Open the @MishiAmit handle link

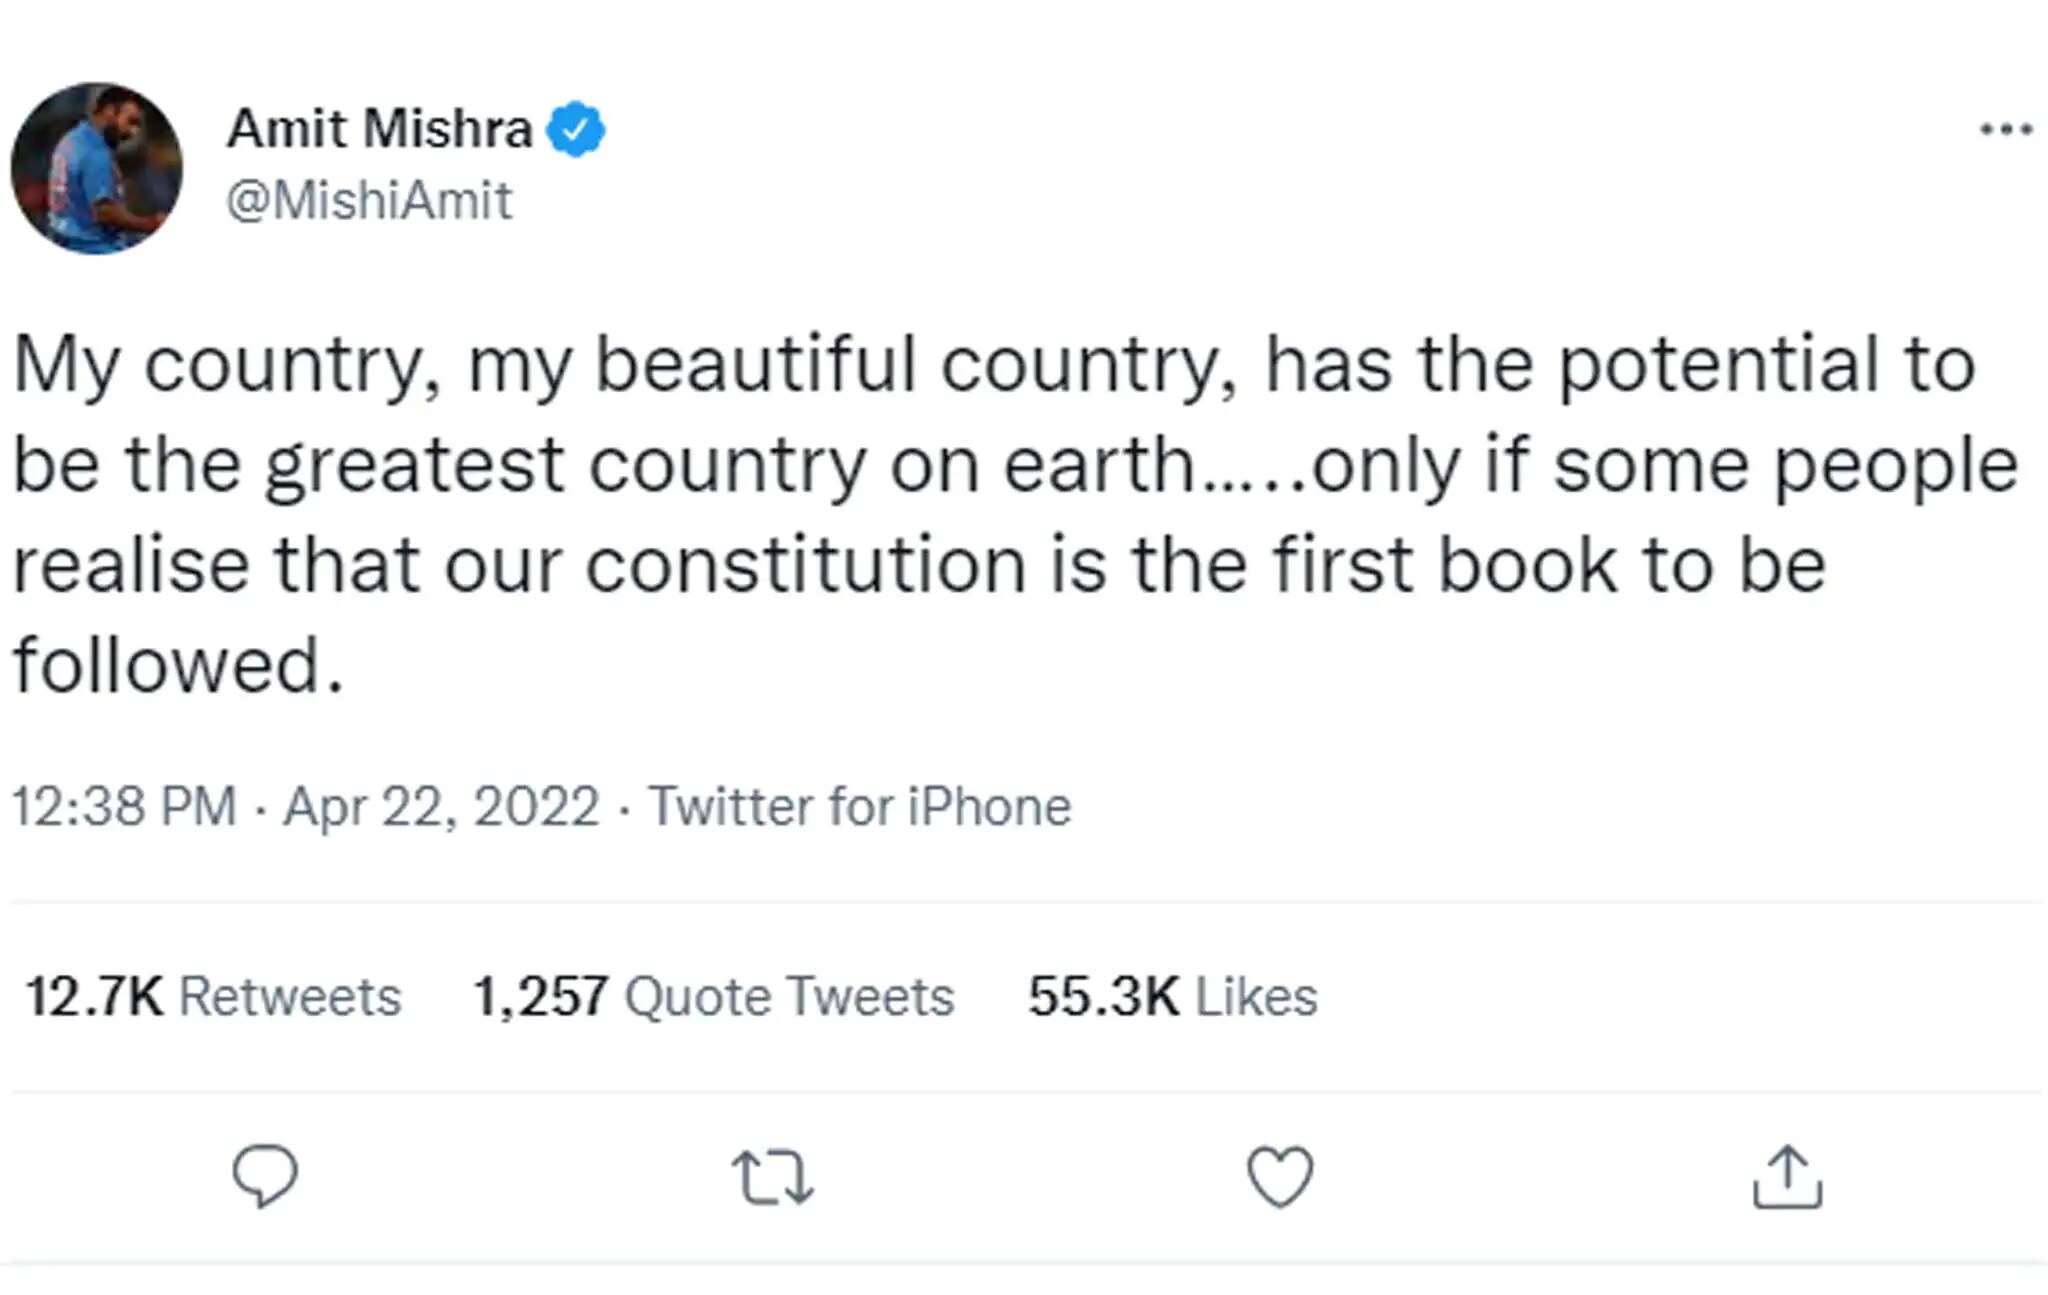pyautogui.click(x=369, y=200)
